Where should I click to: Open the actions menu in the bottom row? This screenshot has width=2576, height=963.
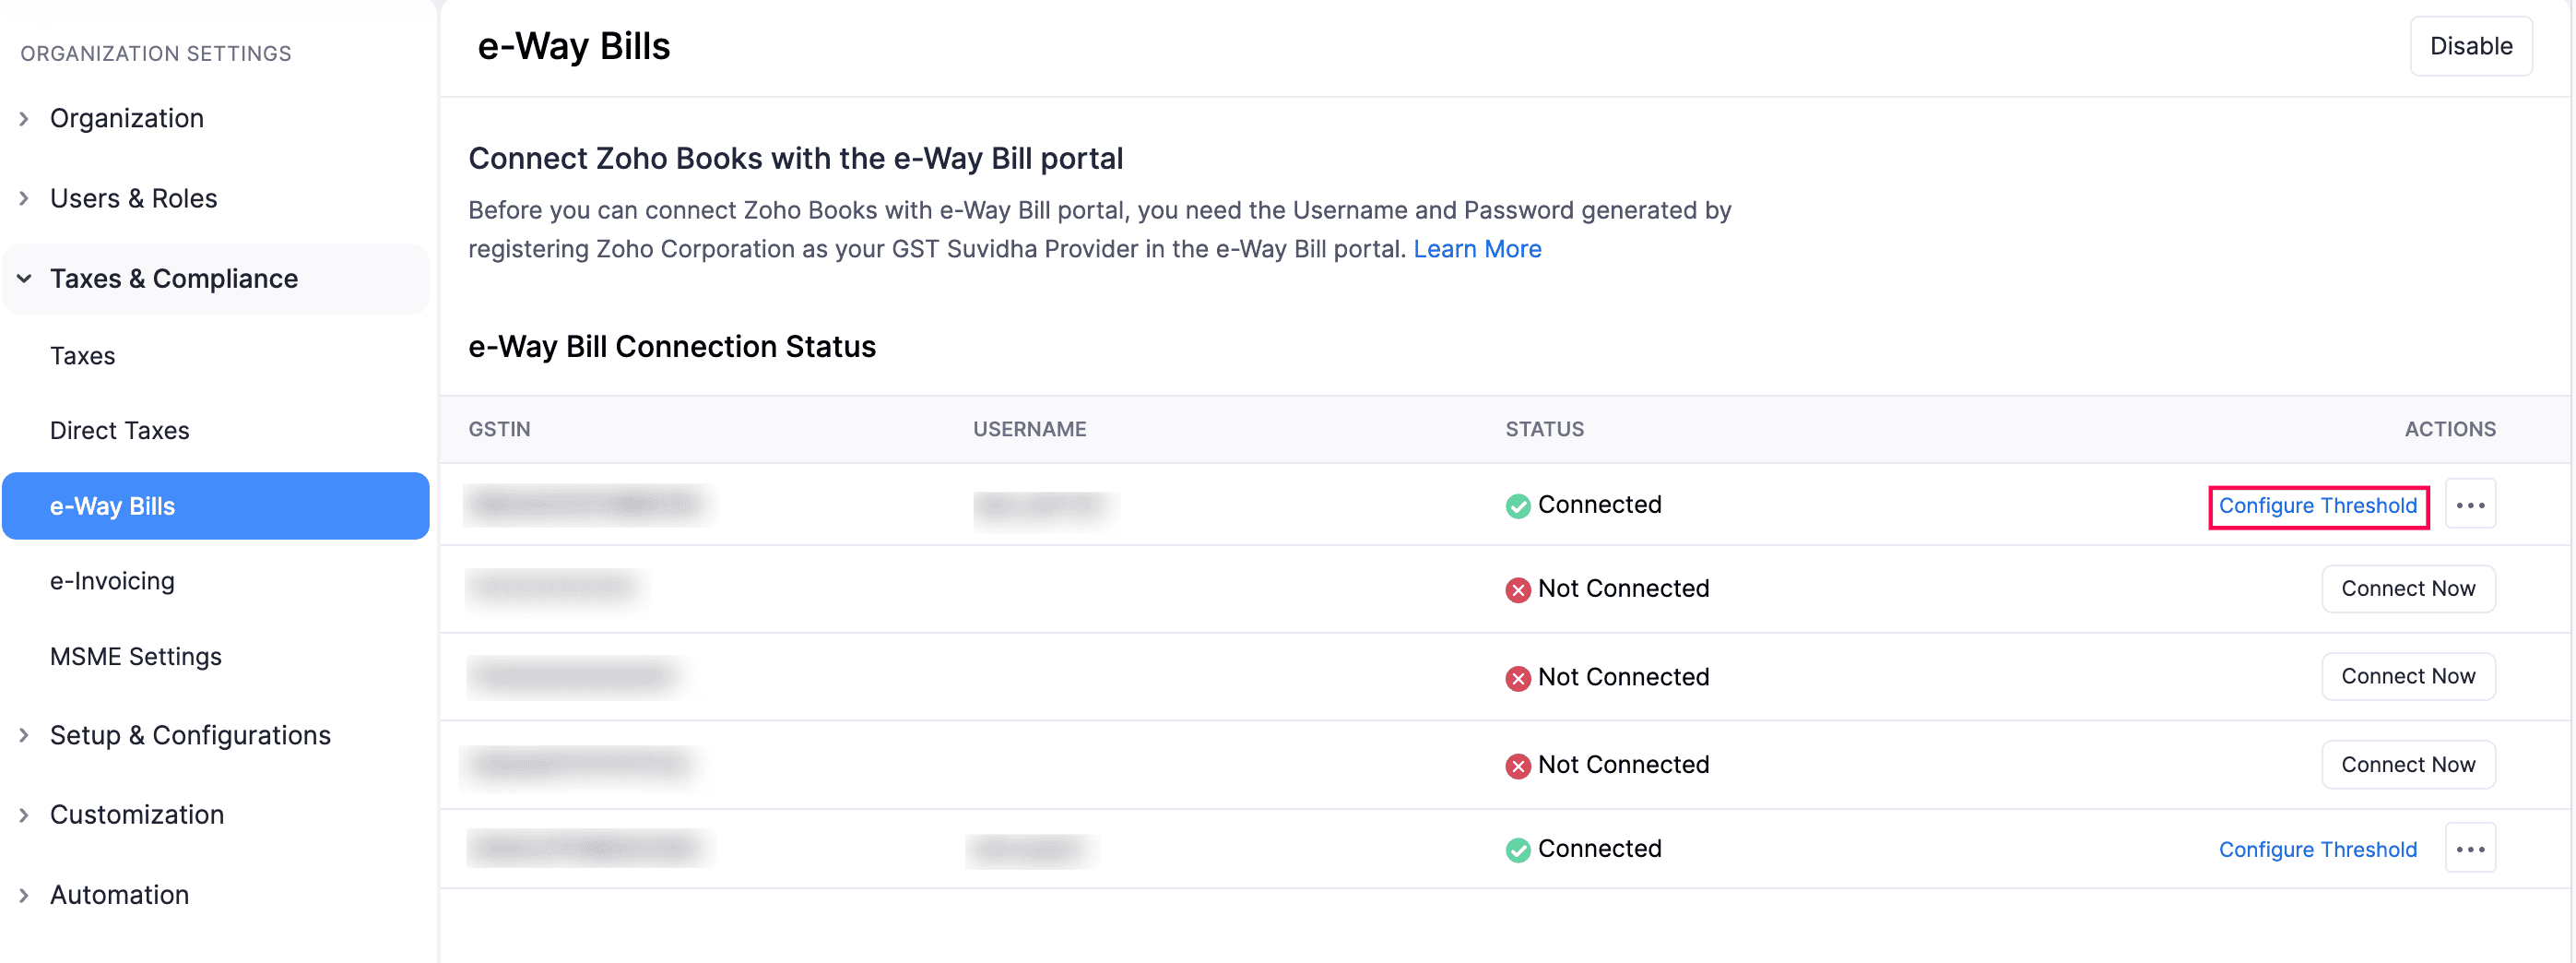(x=2470, y=847)
